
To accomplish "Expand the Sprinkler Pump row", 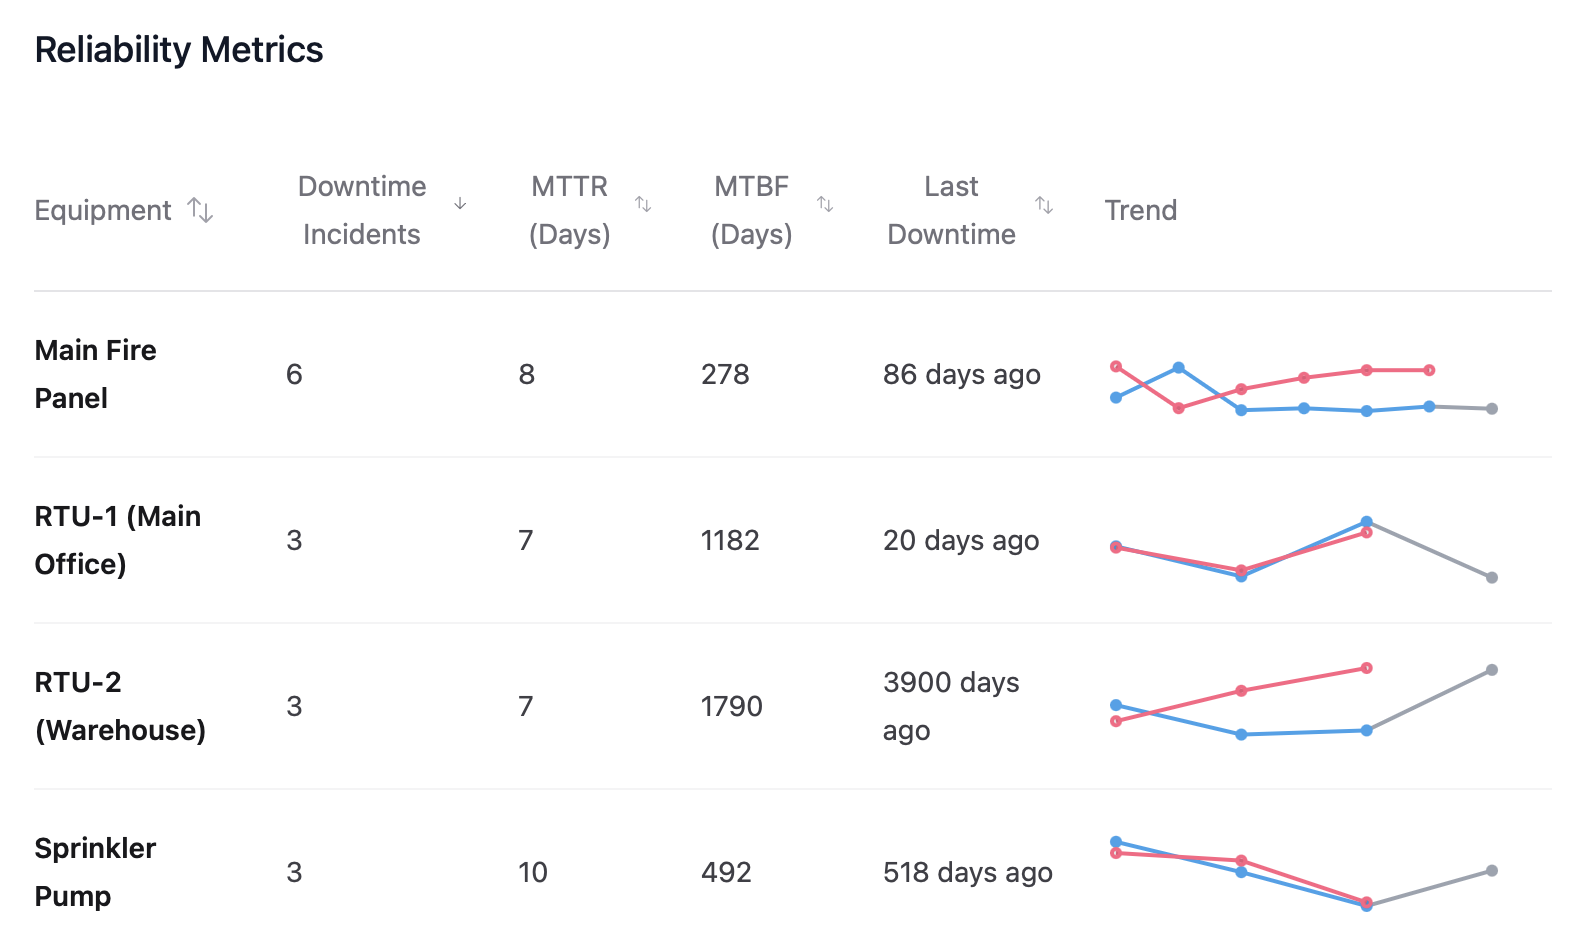I will 94,872.
